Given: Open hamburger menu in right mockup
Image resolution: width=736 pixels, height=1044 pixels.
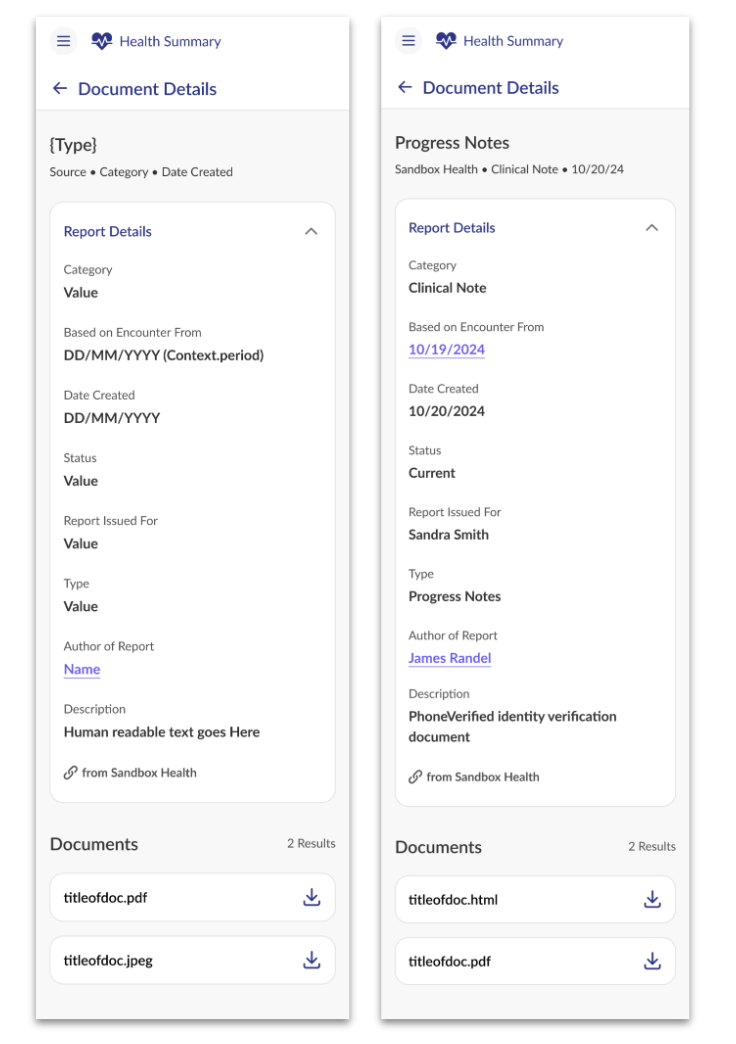Looking at the screenshot, I should tap(408, 41).
